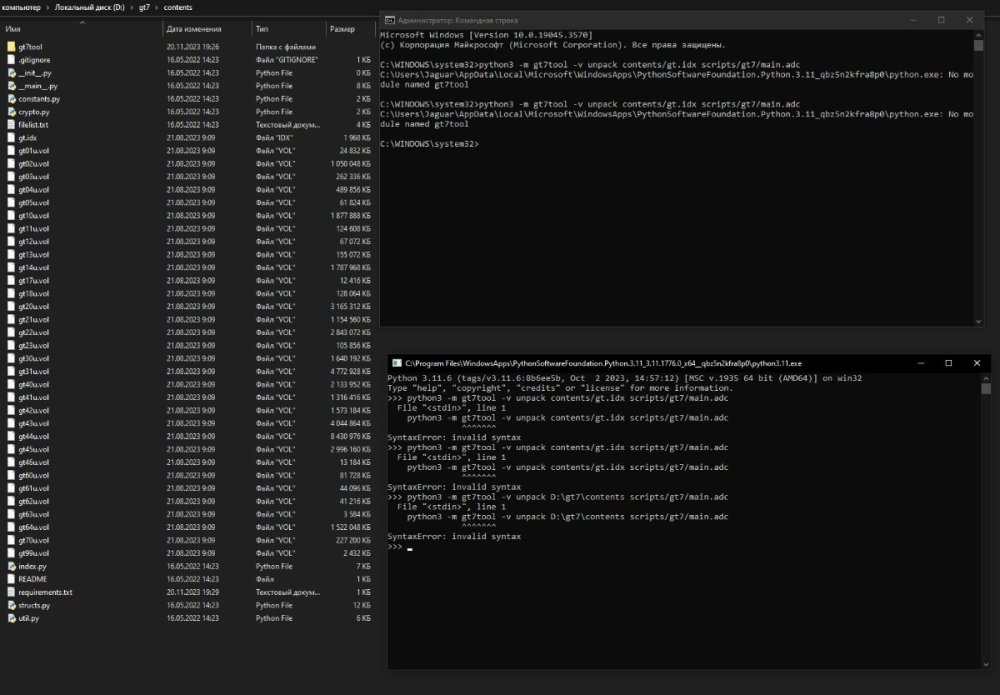Select the gt44u.vol file row
Screen dimensions: 1000x695
pyautogui.click(x=33, y=436)
